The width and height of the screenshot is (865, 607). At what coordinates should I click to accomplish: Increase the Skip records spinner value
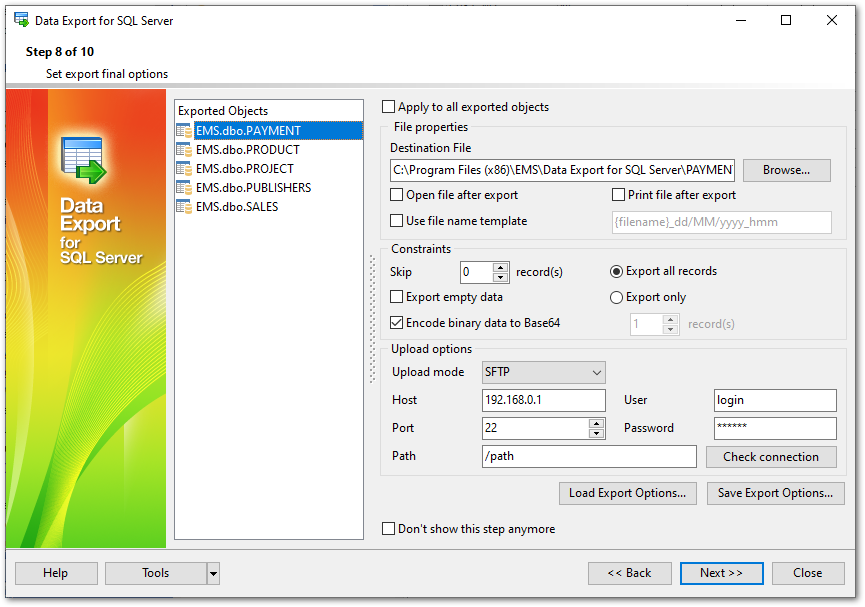click(x=502, y=267)
